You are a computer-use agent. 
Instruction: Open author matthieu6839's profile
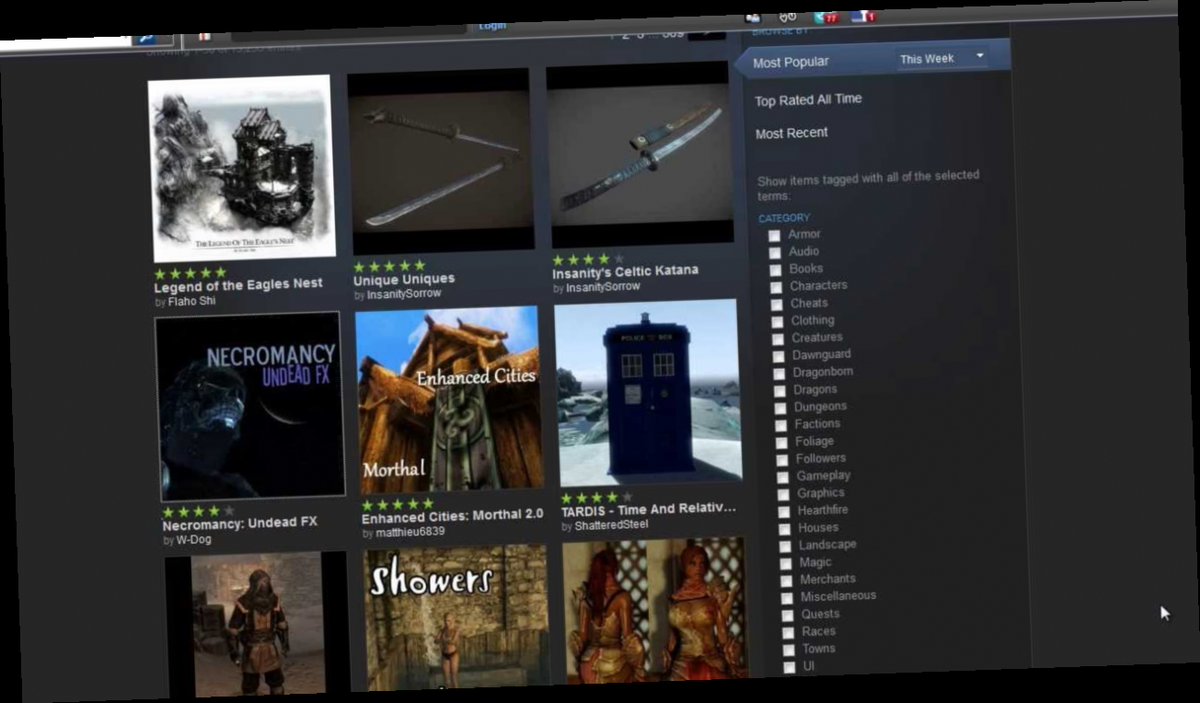[x=410, y=533]
